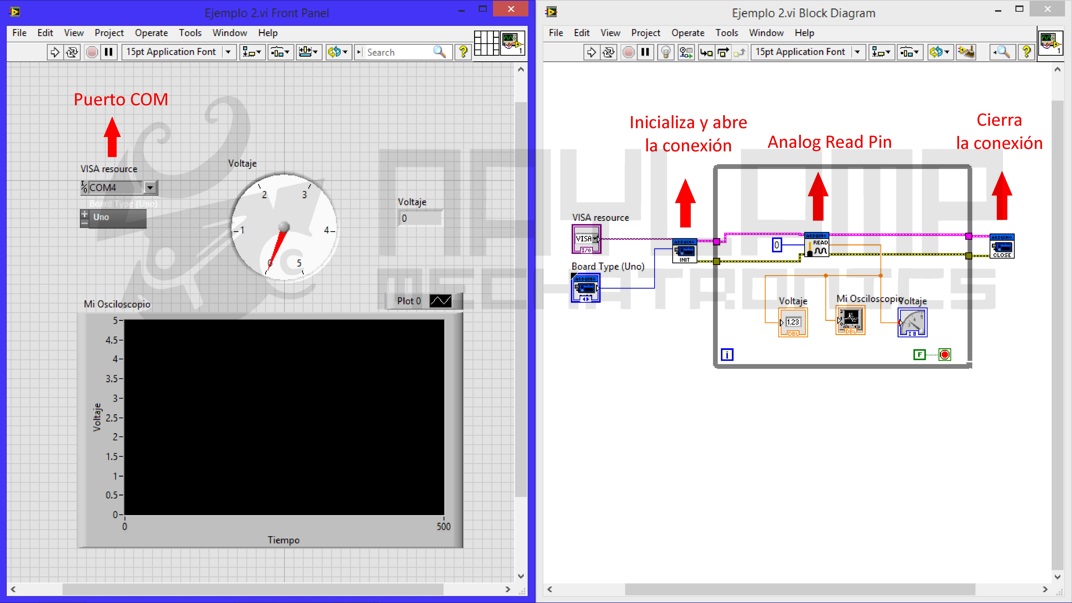Select the Mi Osciloscopio chart terminal

pyautogui.click(x=850, y=320)
